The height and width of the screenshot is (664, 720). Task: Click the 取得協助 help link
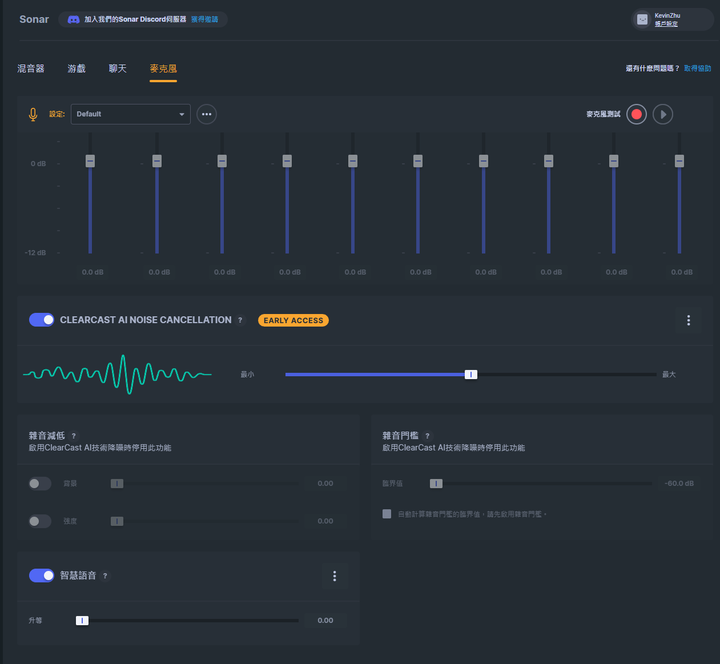(697, 68)
